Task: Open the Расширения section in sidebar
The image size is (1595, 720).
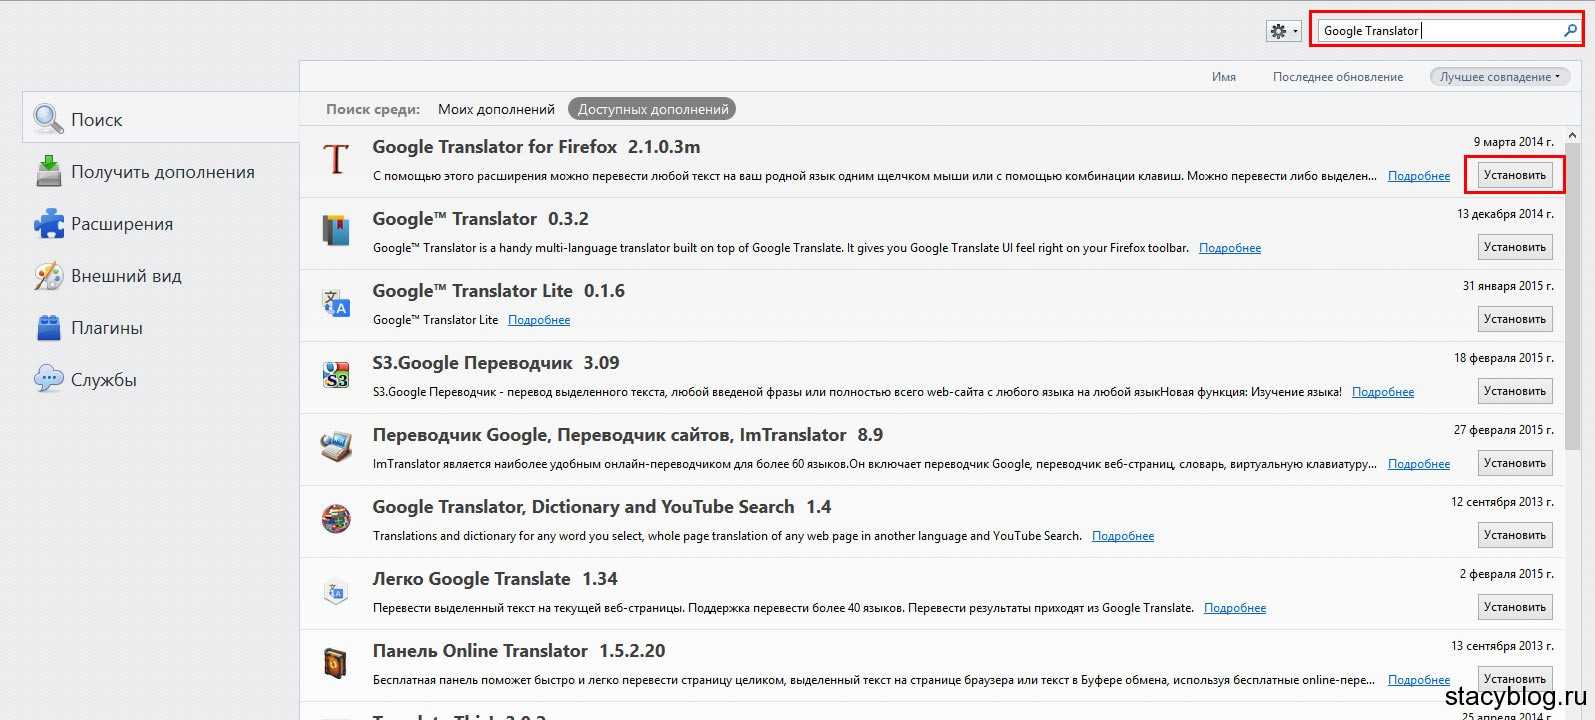Action: [x=121, y=224]
